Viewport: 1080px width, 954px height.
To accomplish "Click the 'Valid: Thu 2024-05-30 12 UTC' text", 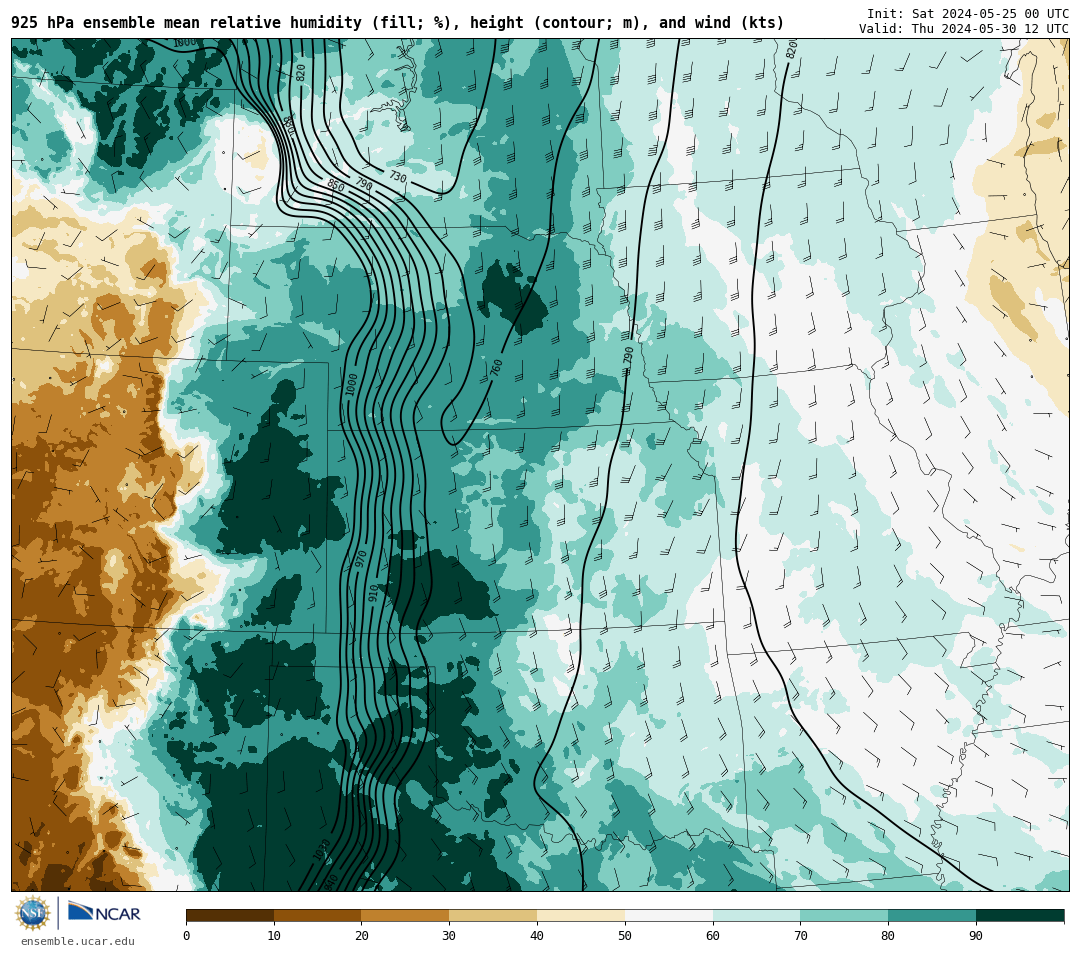I will pyautogui.click(x=964, y=29).
